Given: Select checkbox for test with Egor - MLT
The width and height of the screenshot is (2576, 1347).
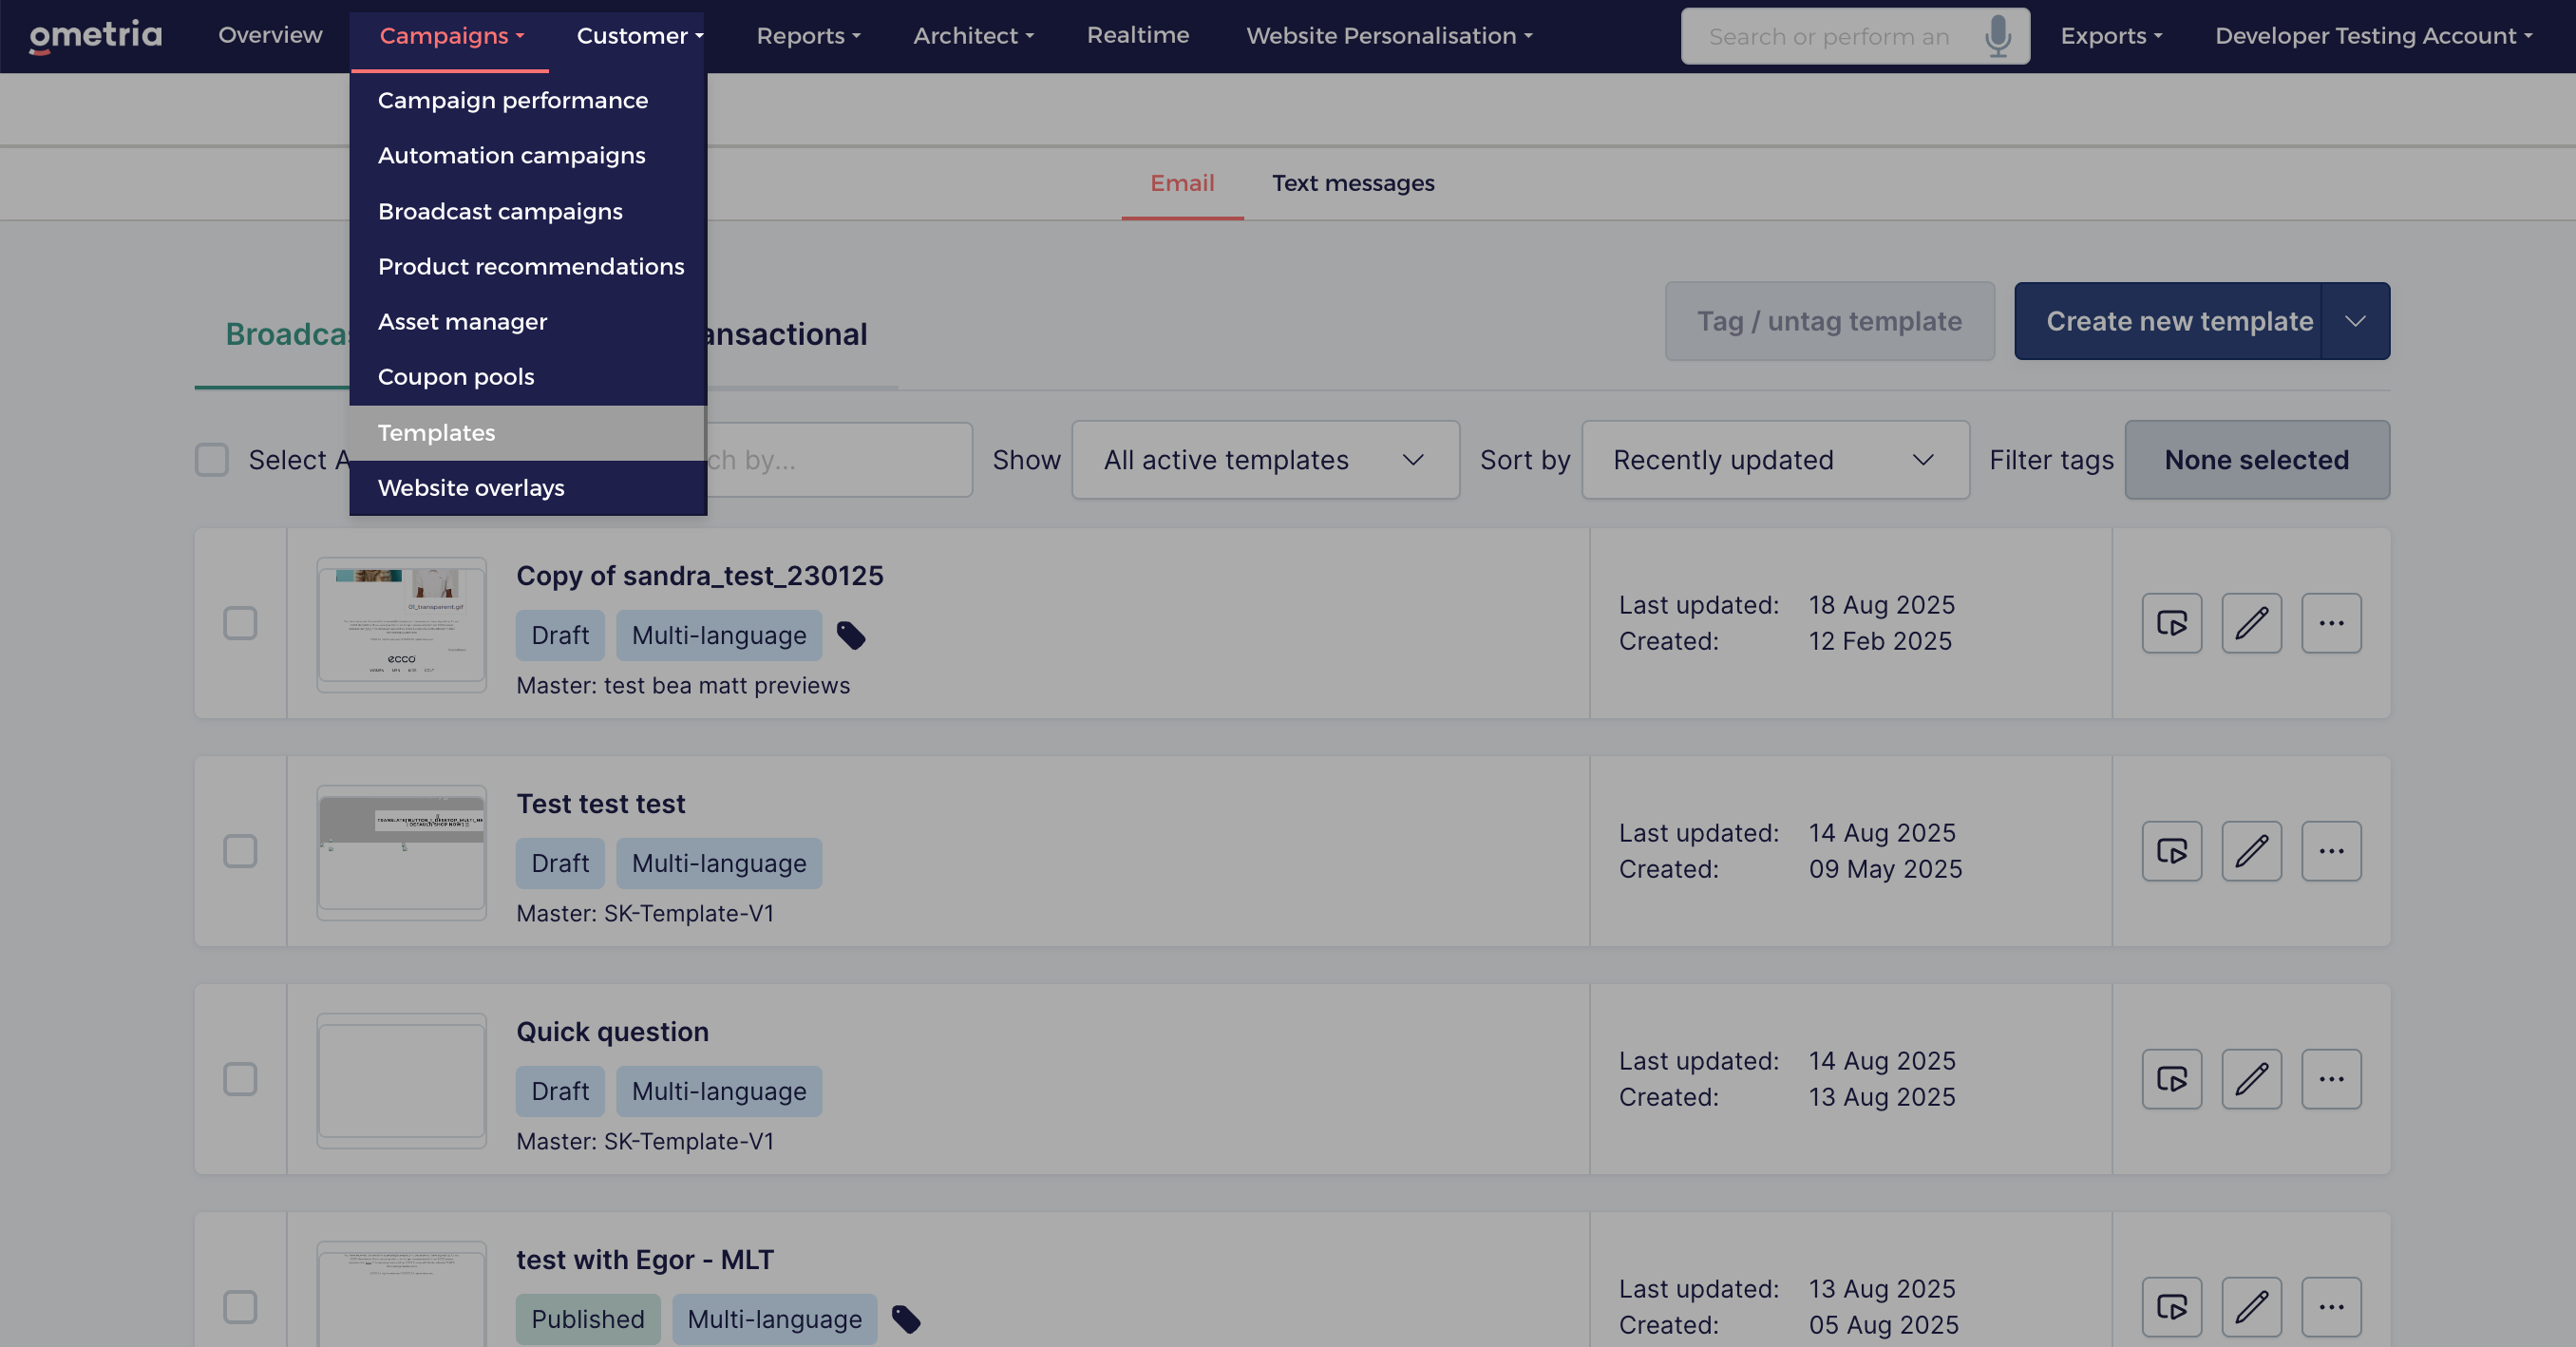Looking at the screenshot, I should [x=240, y=1307].
